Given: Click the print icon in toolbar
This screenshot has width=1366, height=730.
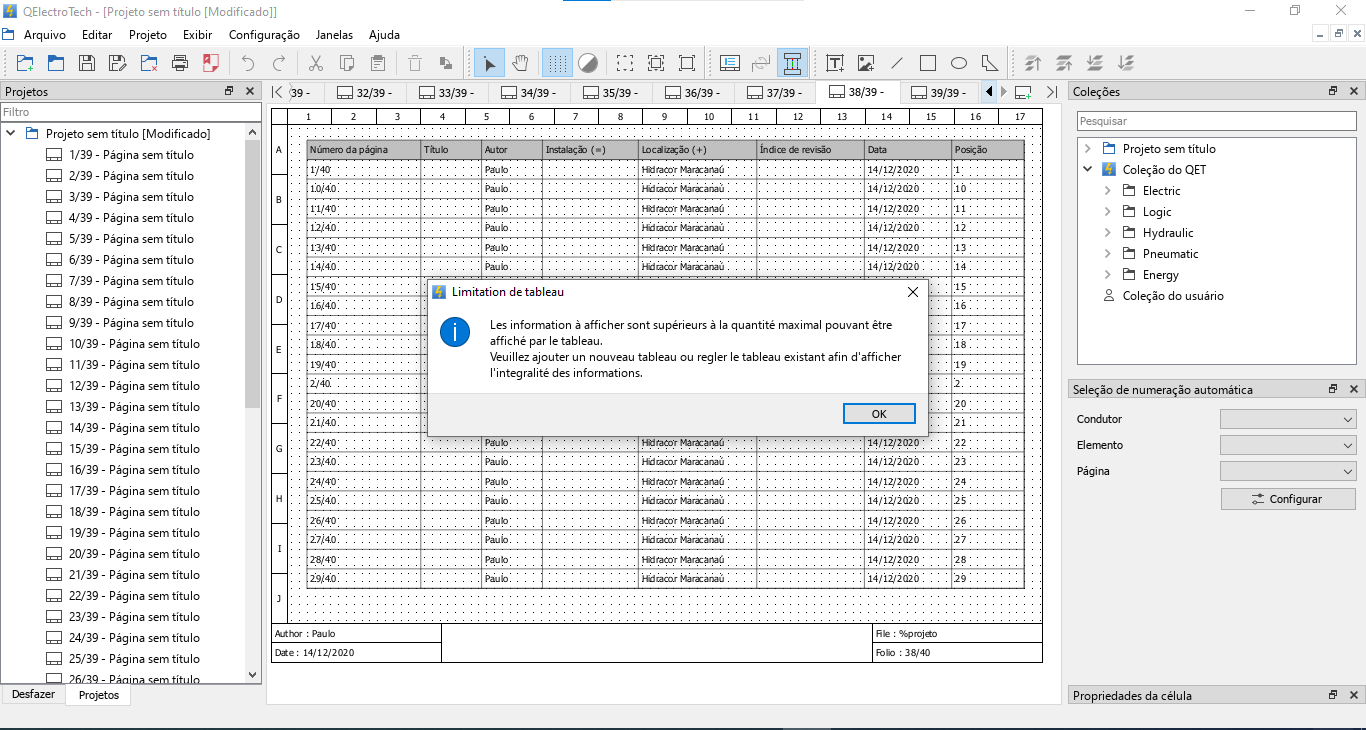Looking at the screenshot, I should pos(180,63).
